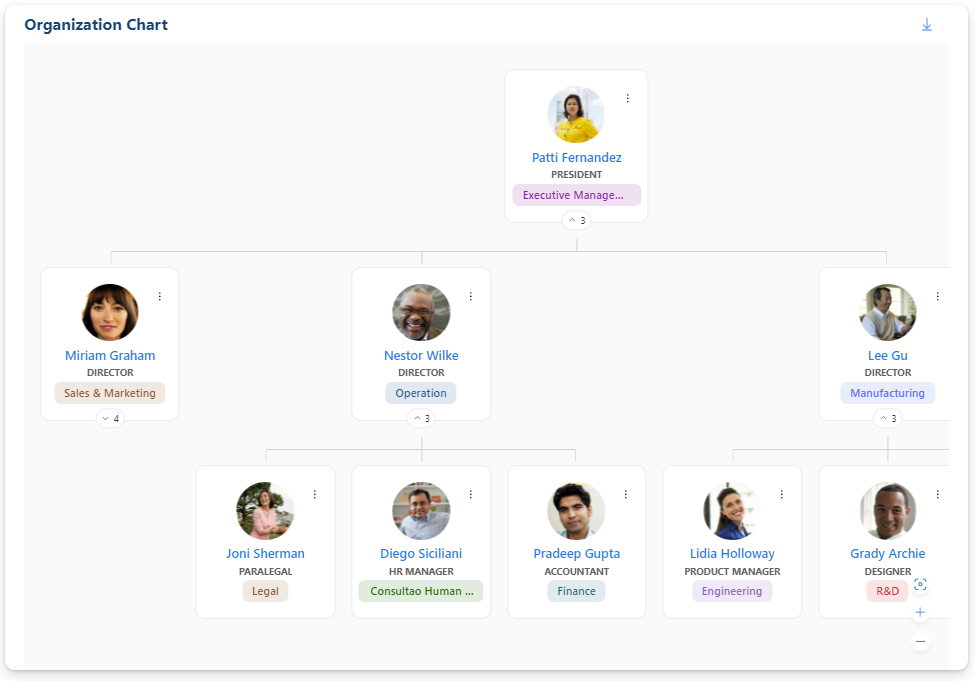This screenshot has height=681, width=976.
Task: View Nestor Wilke's profile
Action: point(421,355)
